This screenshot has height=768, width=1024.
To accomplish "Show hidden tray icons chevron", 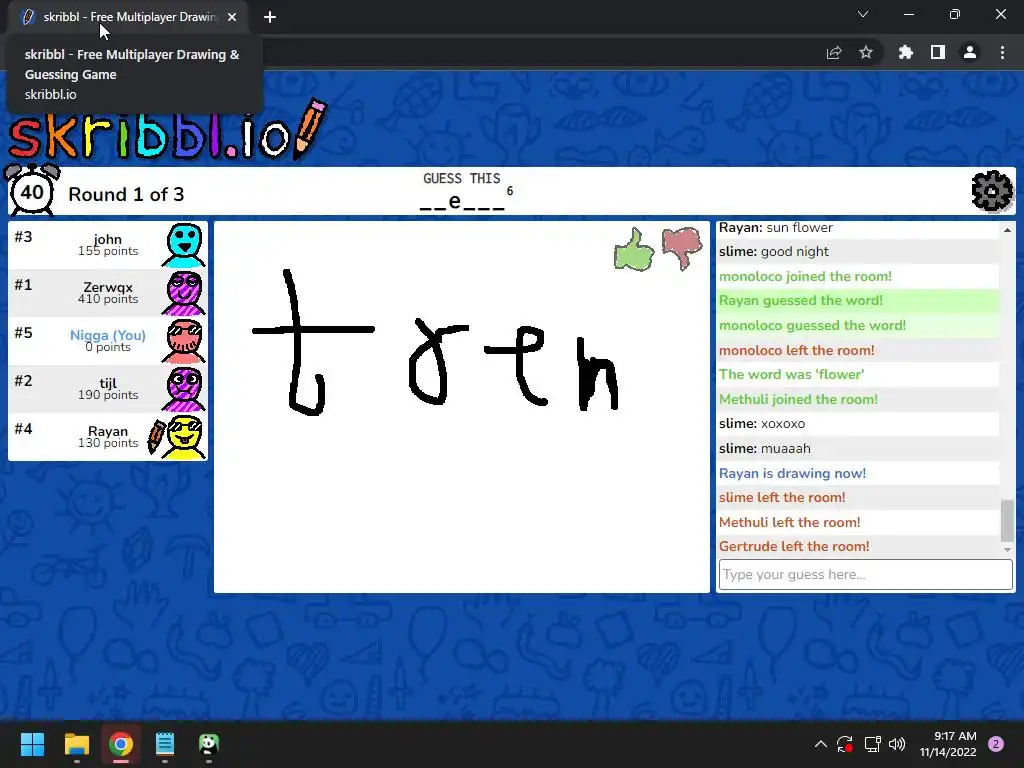I will 821,744.
